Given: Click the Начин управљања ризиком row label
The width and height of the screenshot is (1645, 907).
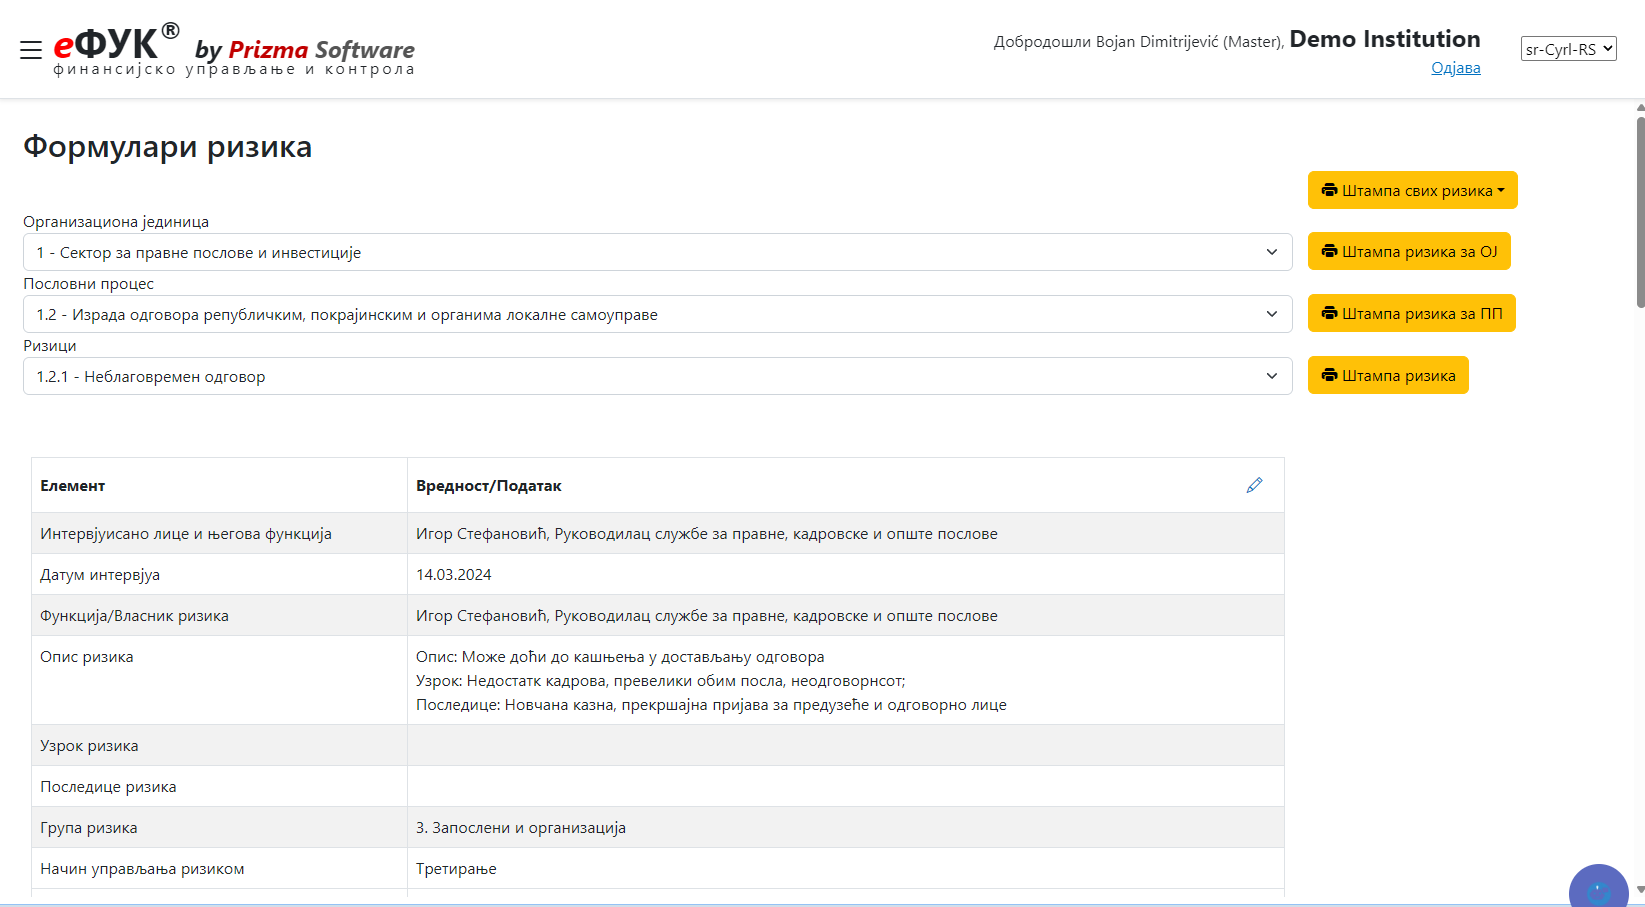Looking at the screenshot, I should [142, 868].
